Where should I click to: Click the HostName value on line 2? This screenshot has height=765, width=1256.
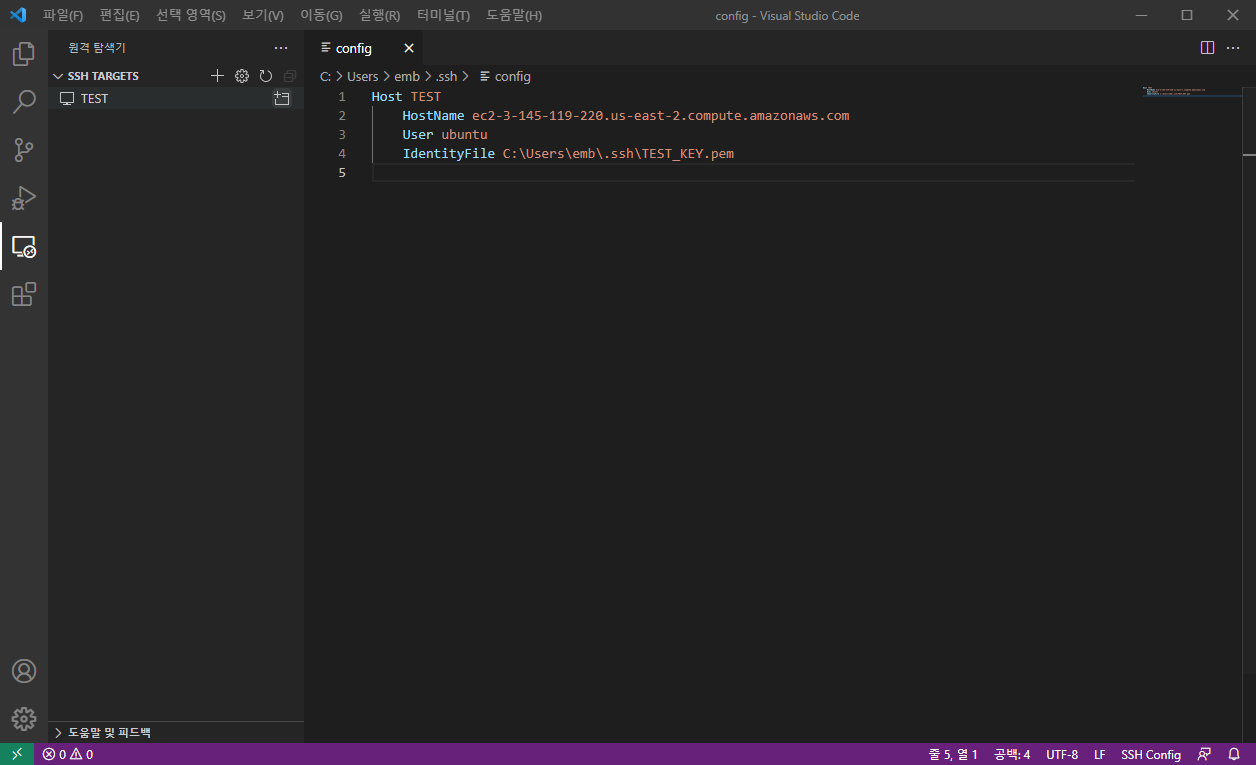click(660, 116)
